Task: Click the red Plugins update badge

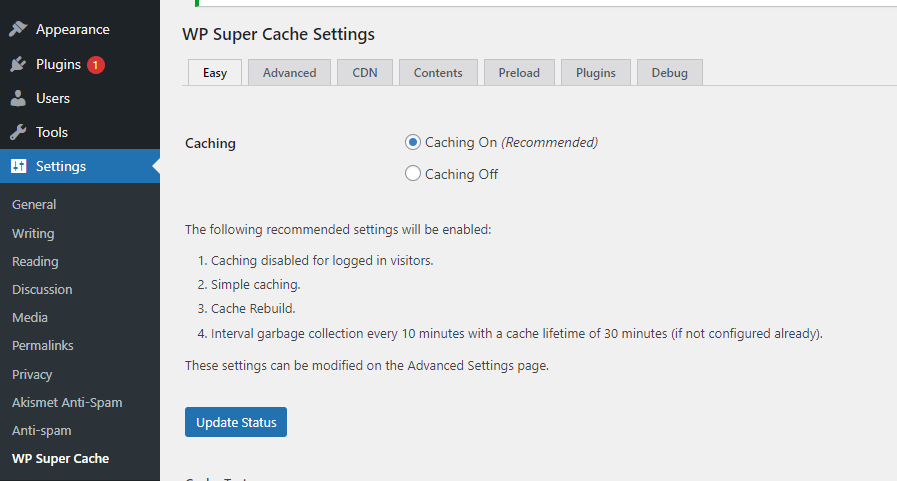Action: (x=96, y=65)
